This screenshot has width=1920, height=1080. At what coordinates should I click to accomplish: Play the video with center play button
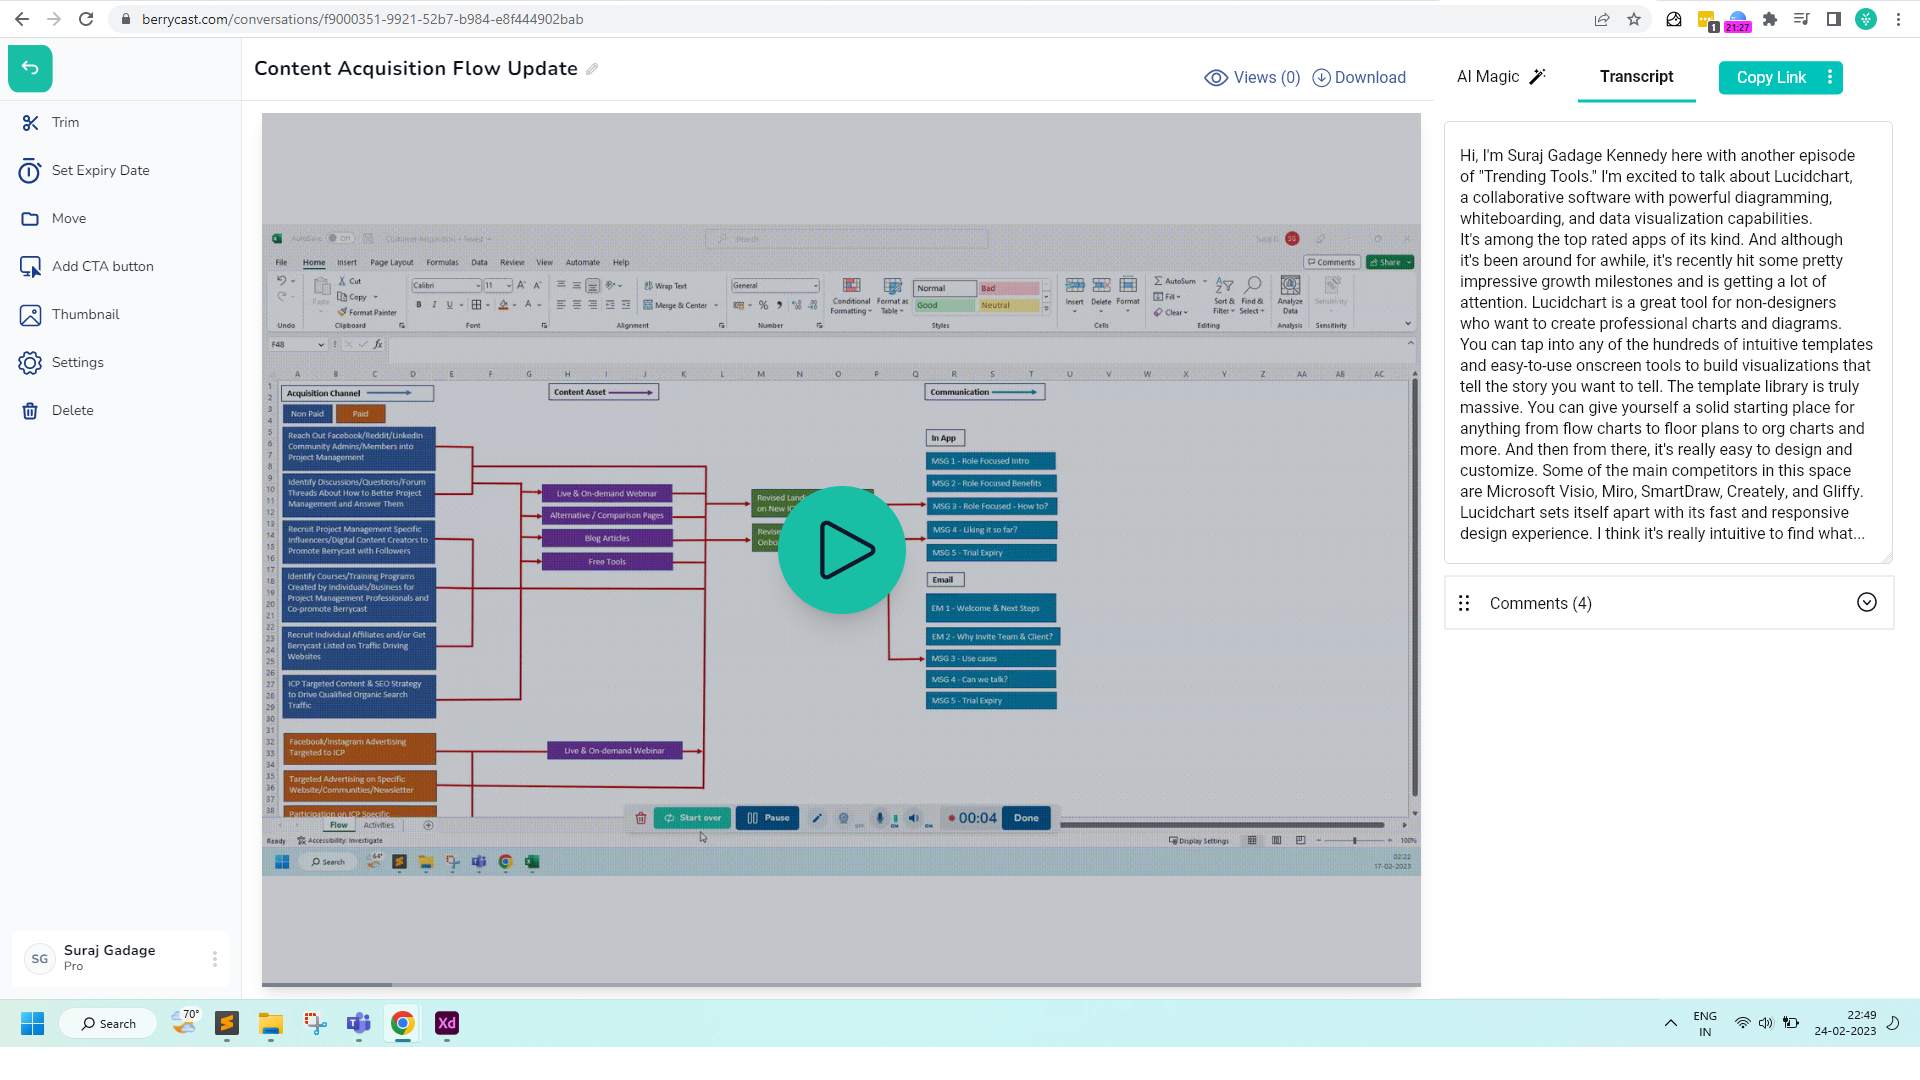(842, 550)
